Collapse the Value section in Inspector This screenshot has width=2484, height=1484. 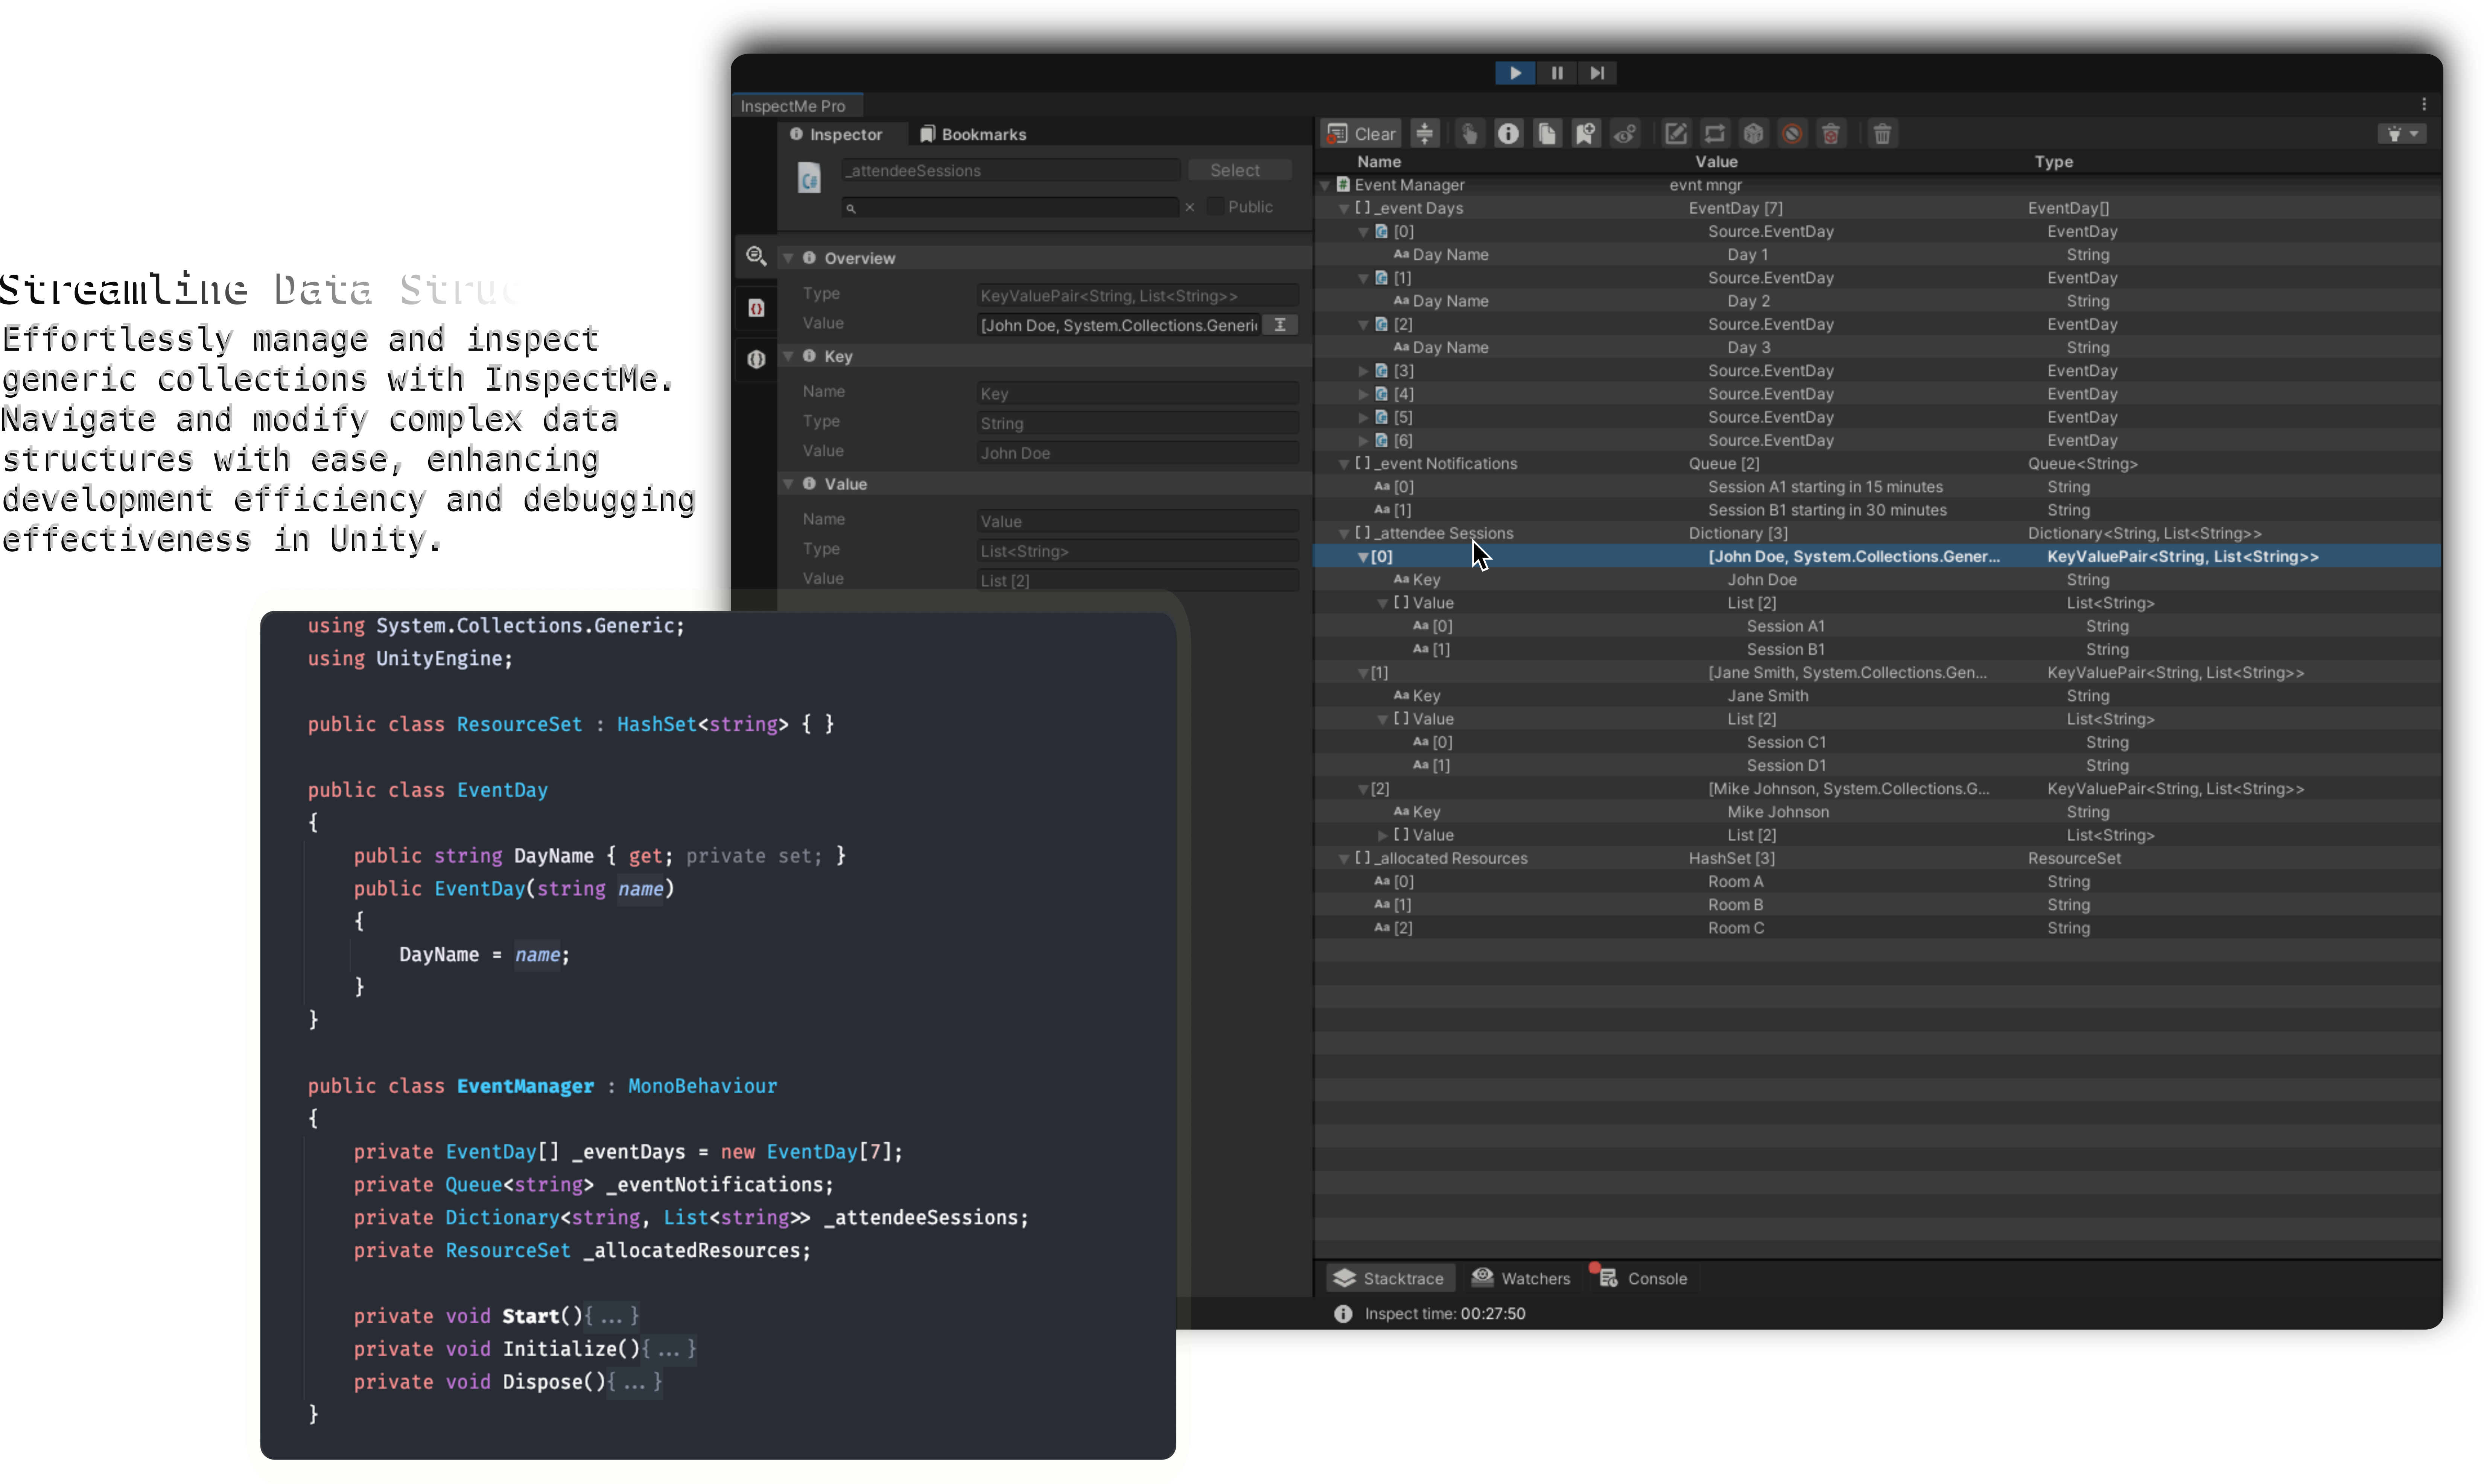[788, 484]
